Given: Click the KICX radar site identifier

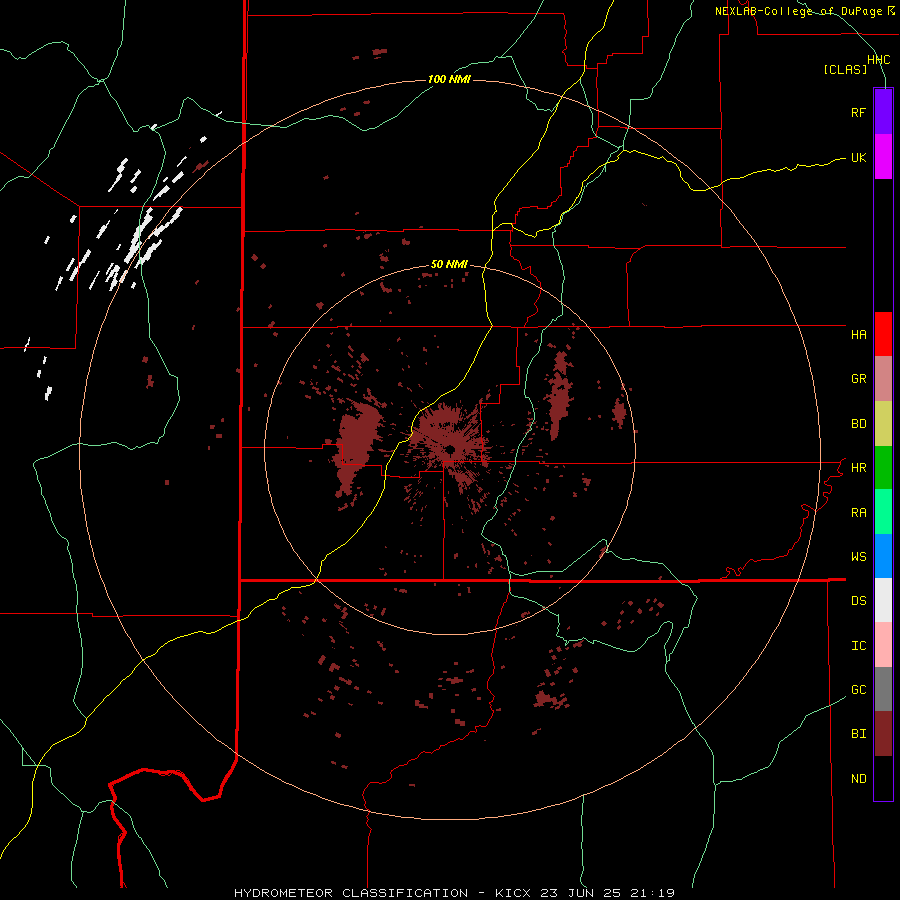Looking at the screenshot, I should coord(513,893).
